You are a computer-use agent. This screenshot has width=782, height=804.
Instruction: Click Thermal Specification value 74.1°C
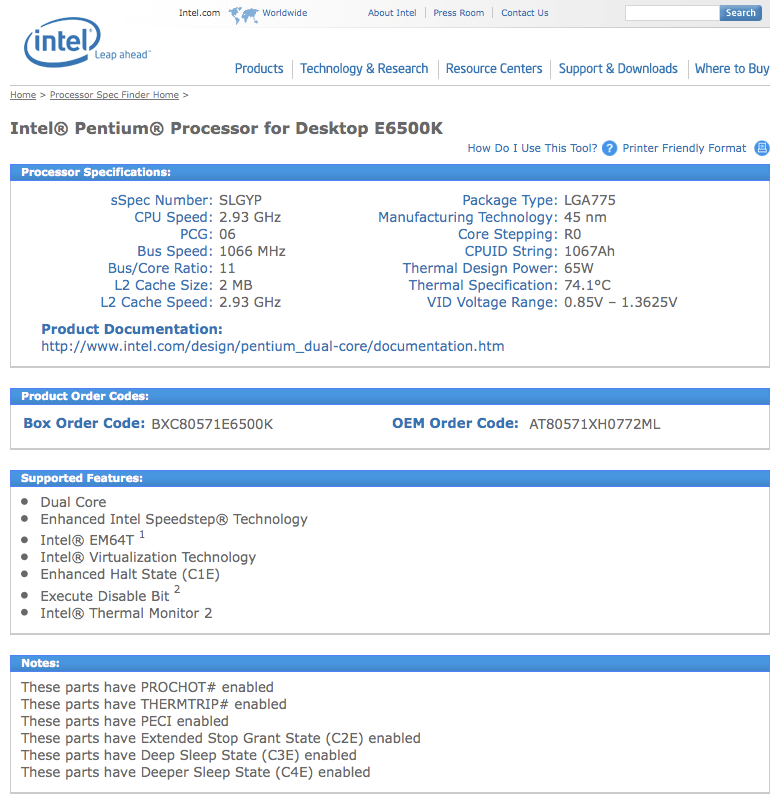click(x=588, y=285)
